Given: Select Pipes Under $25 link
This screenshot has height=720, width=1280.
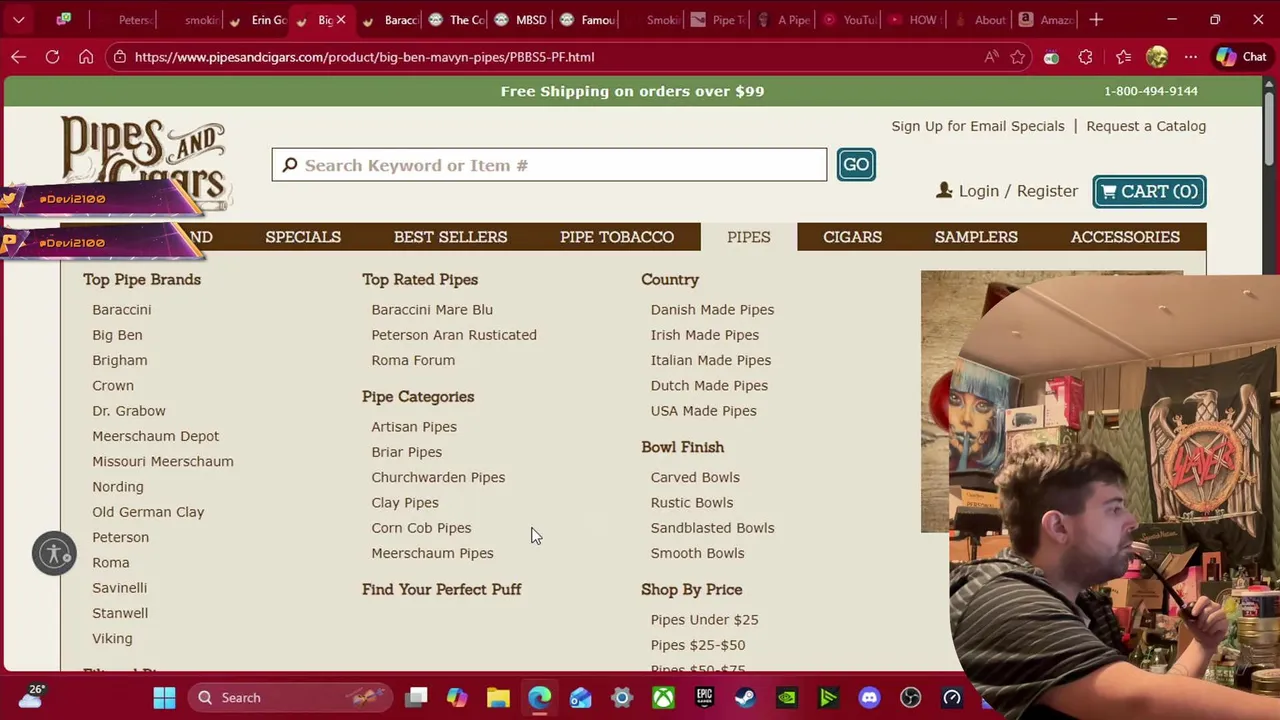Looking at the screenshot, I should 704,620.
